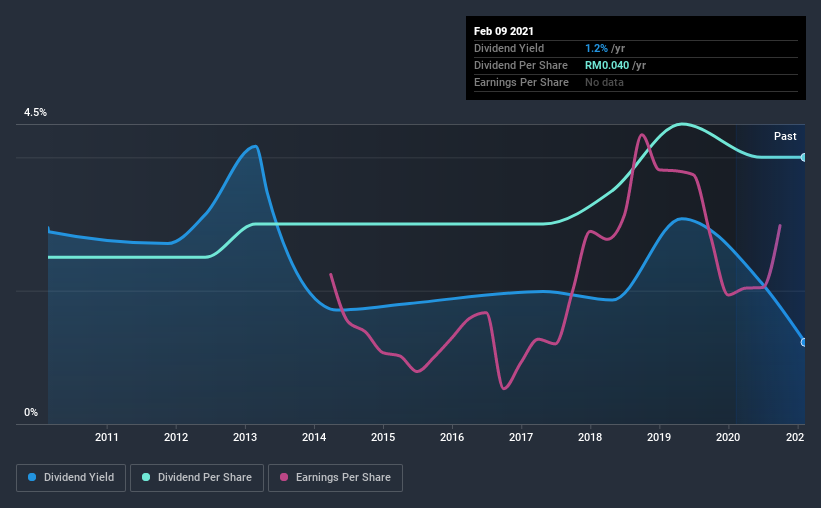821x508 pixels.
Task: Select the 2020 label on the time axis
Action: point(728,437)
